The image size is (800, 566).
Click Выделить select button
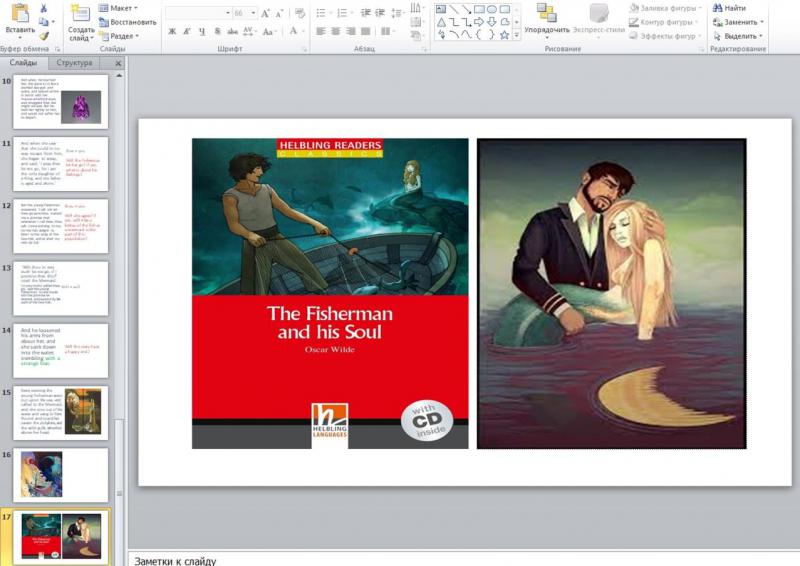click(x=738, y=36)
